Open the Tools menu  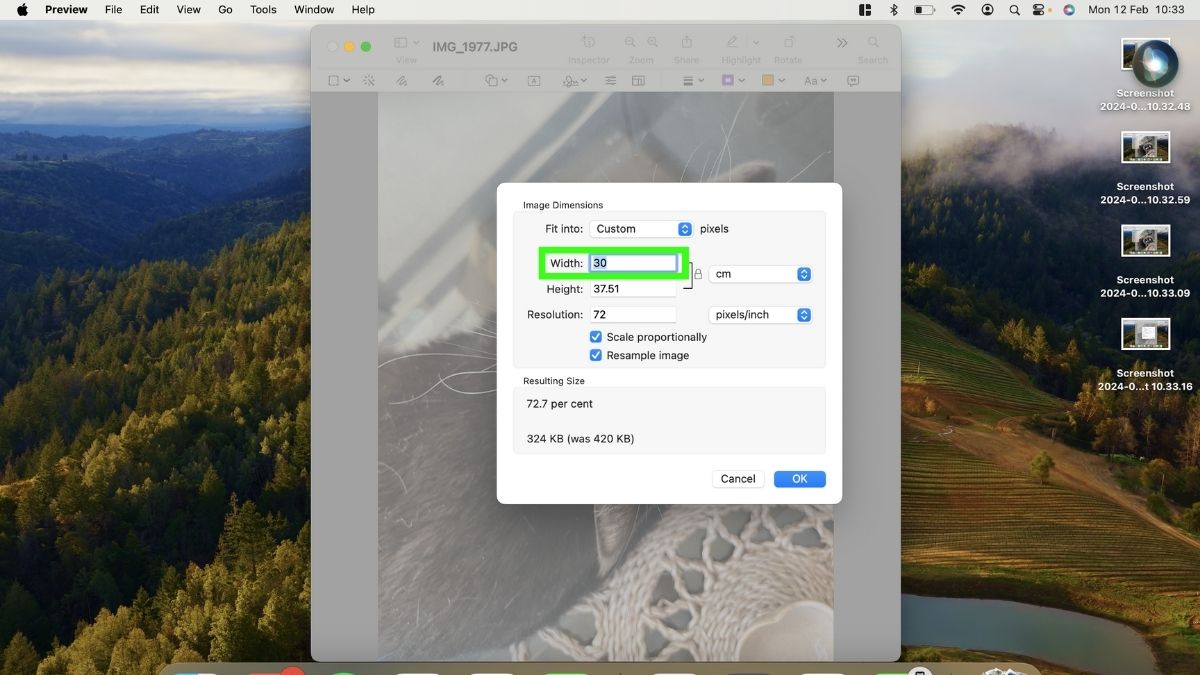coord(263,10)
